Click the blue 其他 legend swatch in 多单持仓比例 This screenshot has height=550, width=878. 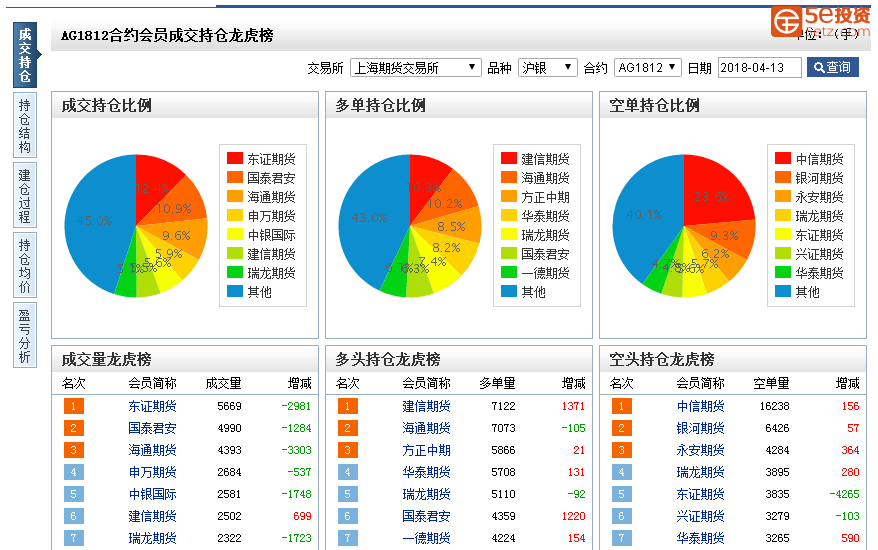508,291
